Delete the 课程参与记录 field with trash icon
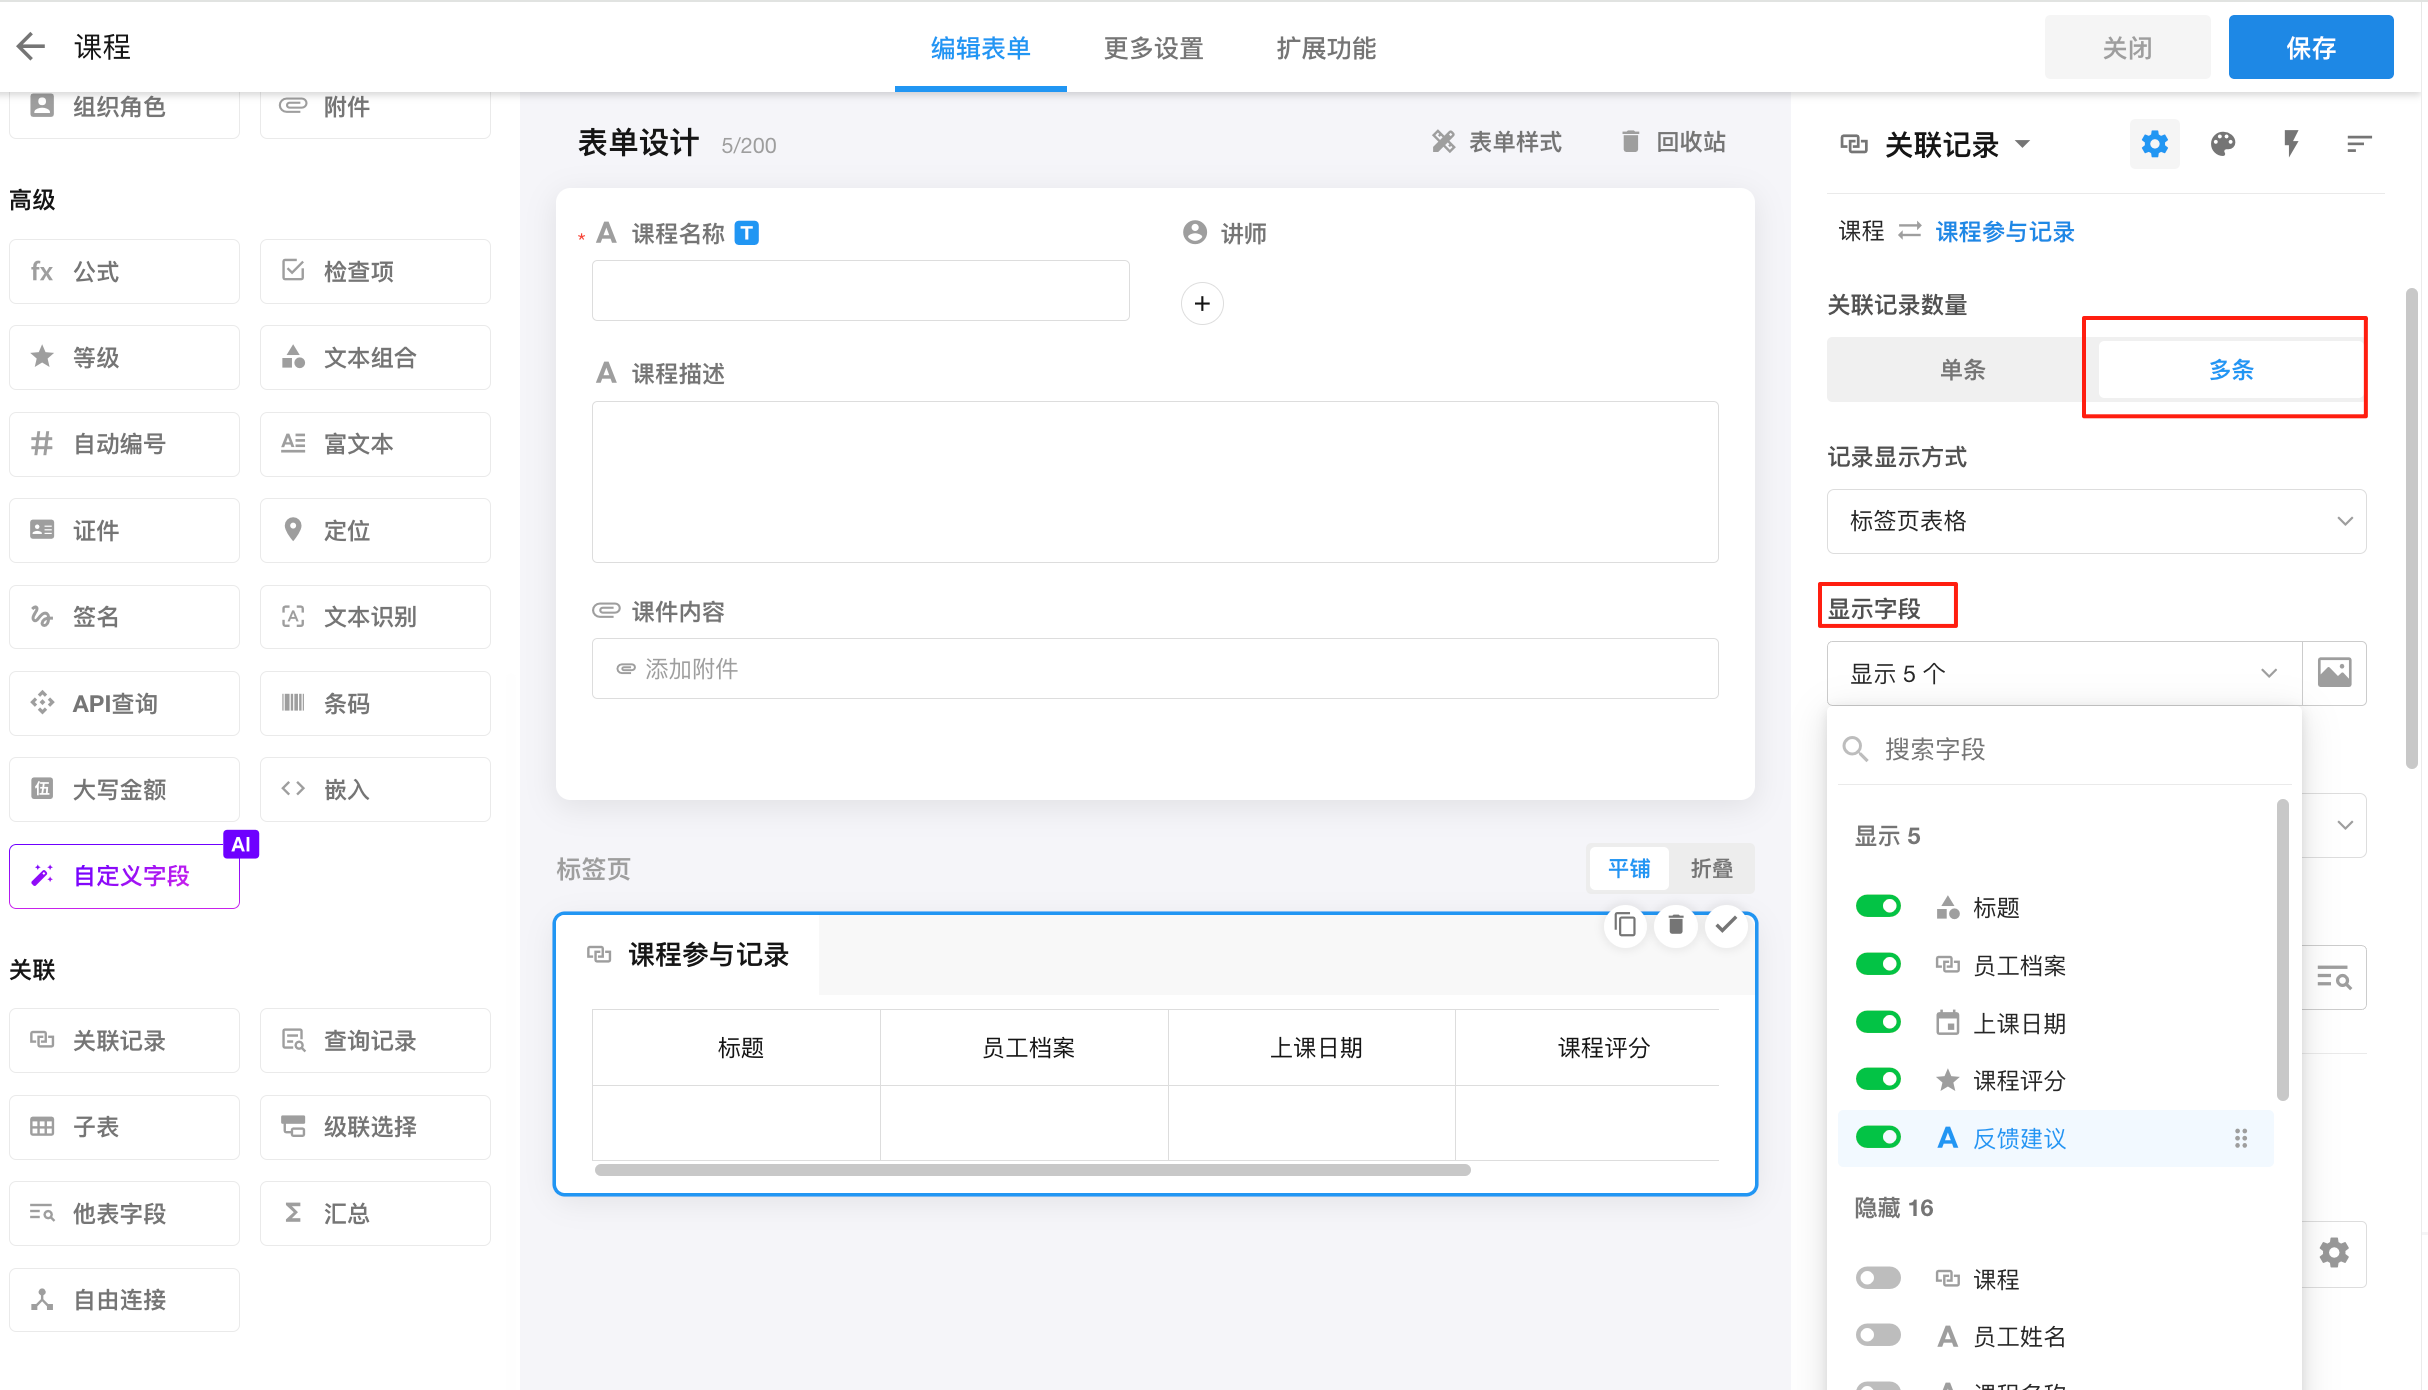The width and height of the screenshot is (2428, 1390). [x=1676, y=925]
